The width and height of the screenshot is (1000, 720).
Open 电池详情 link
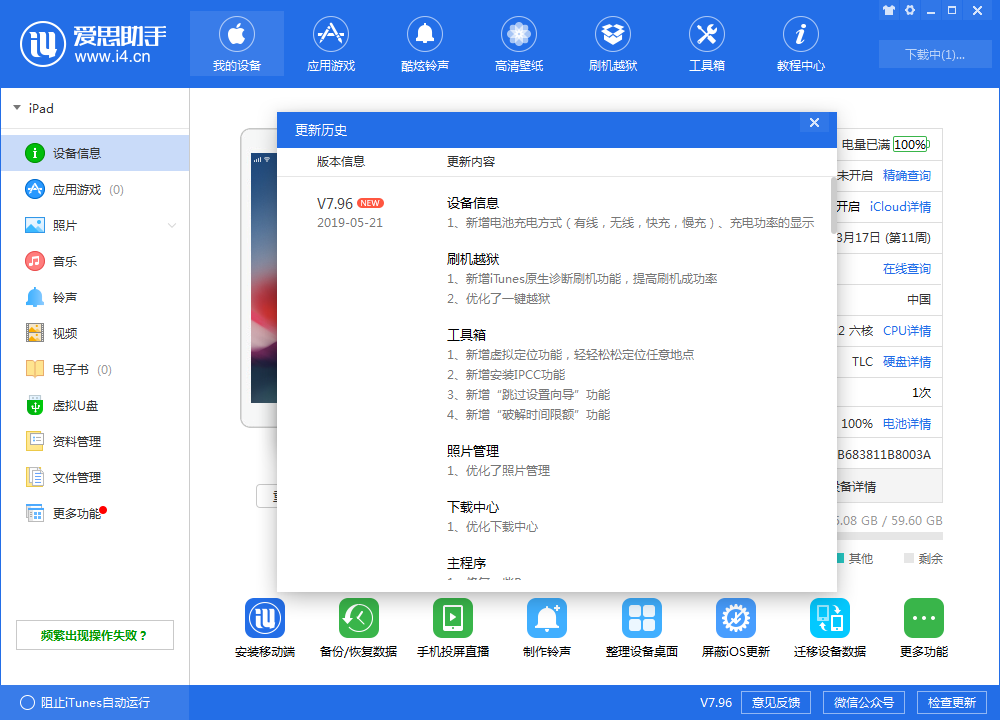906,423
